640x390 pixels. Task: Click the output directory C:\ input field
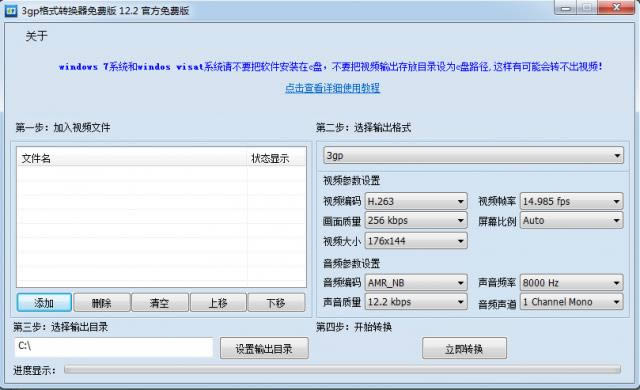pyautogui.click(x=113, y=347)
